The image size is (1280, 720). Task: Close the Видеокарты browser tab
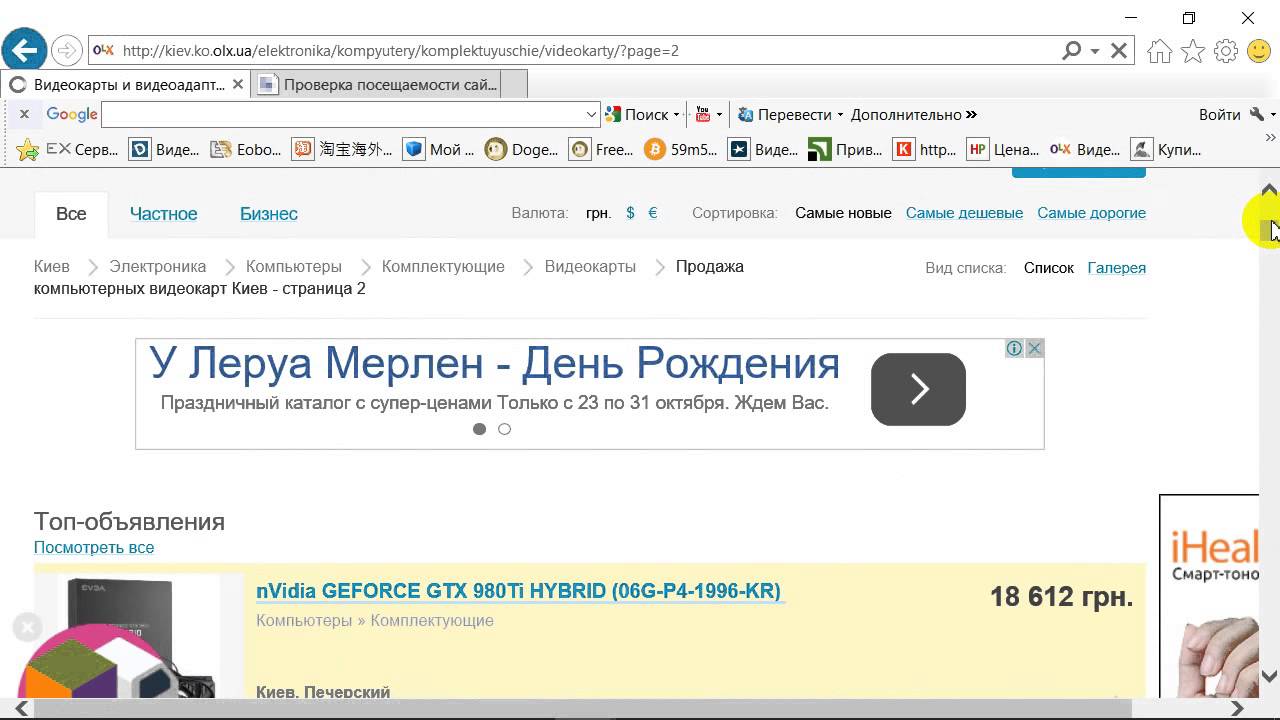pos(238,85)
